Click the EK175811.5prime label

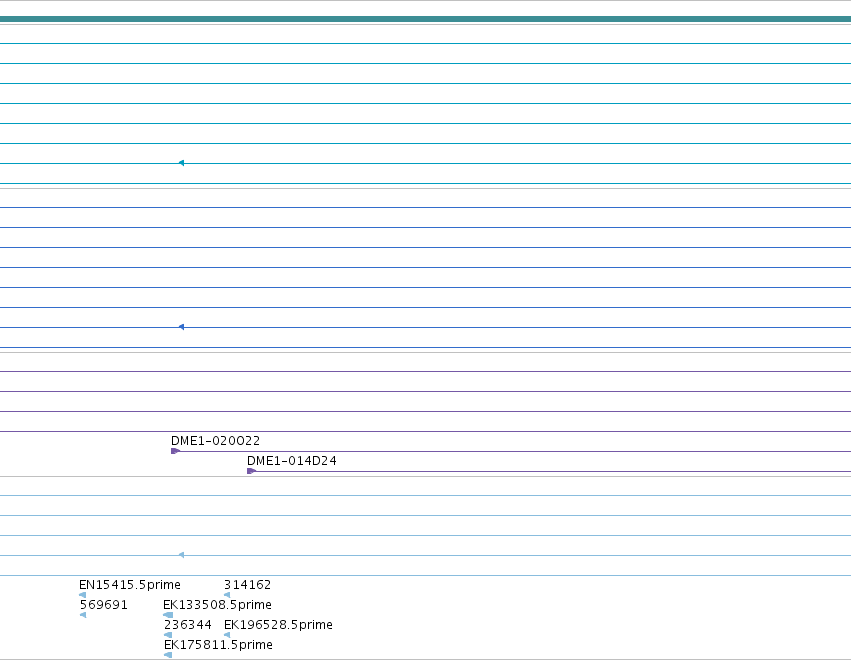[x=218, y=645]
